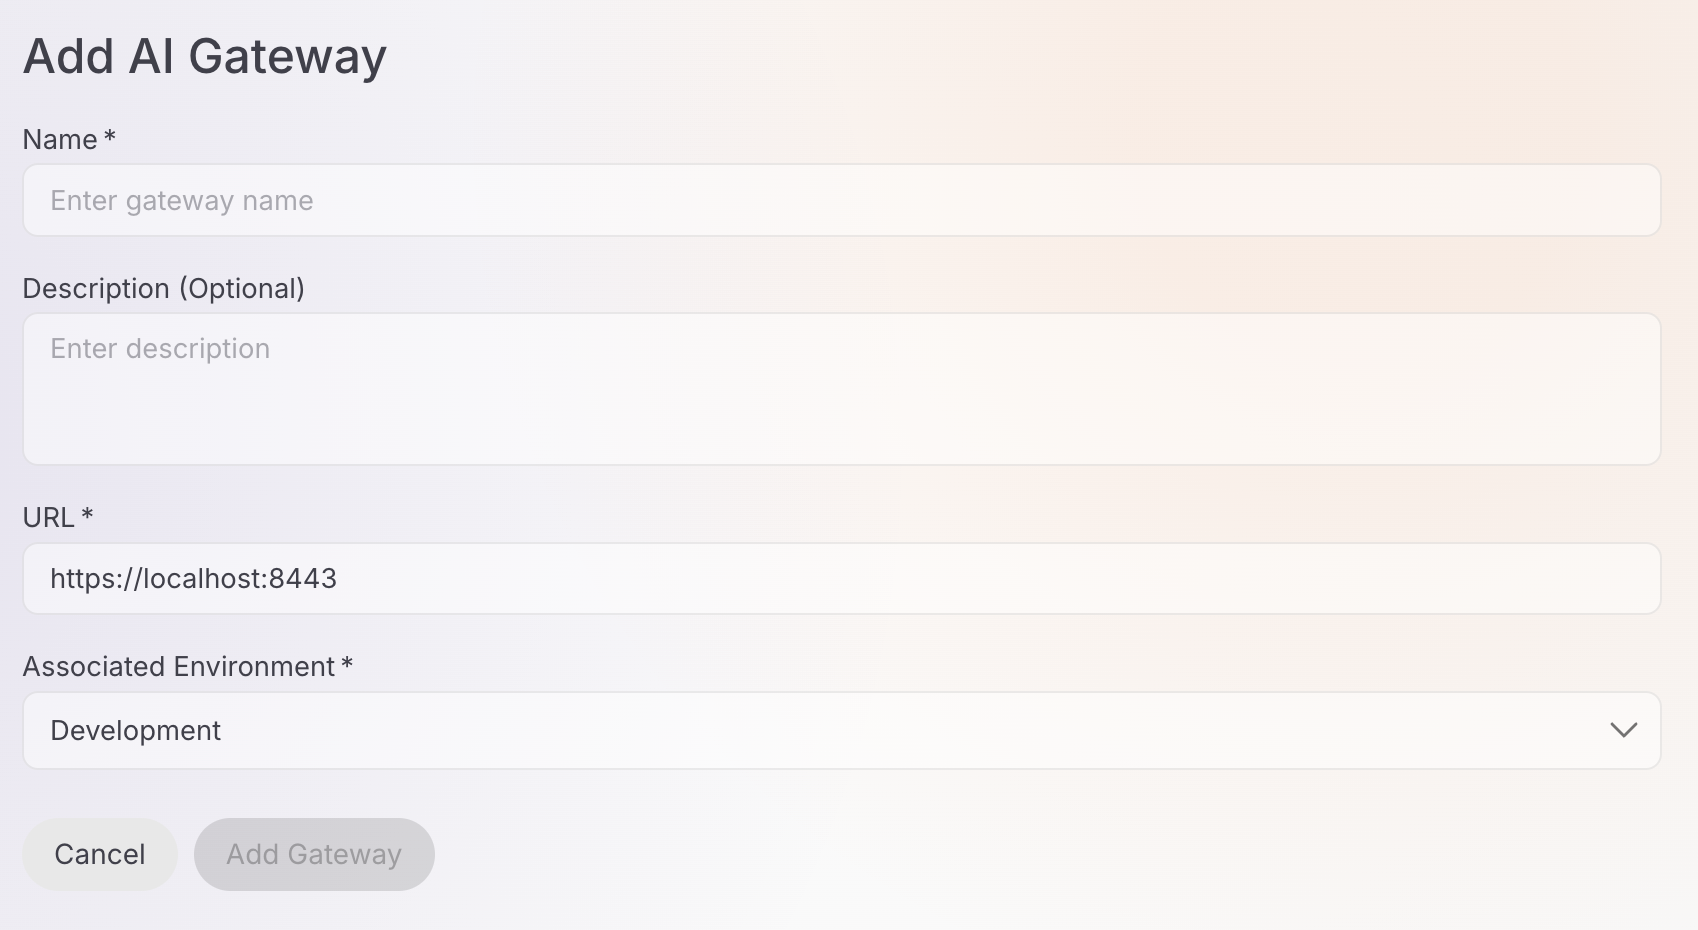Click the "(Optional)" text after Description

242,288
